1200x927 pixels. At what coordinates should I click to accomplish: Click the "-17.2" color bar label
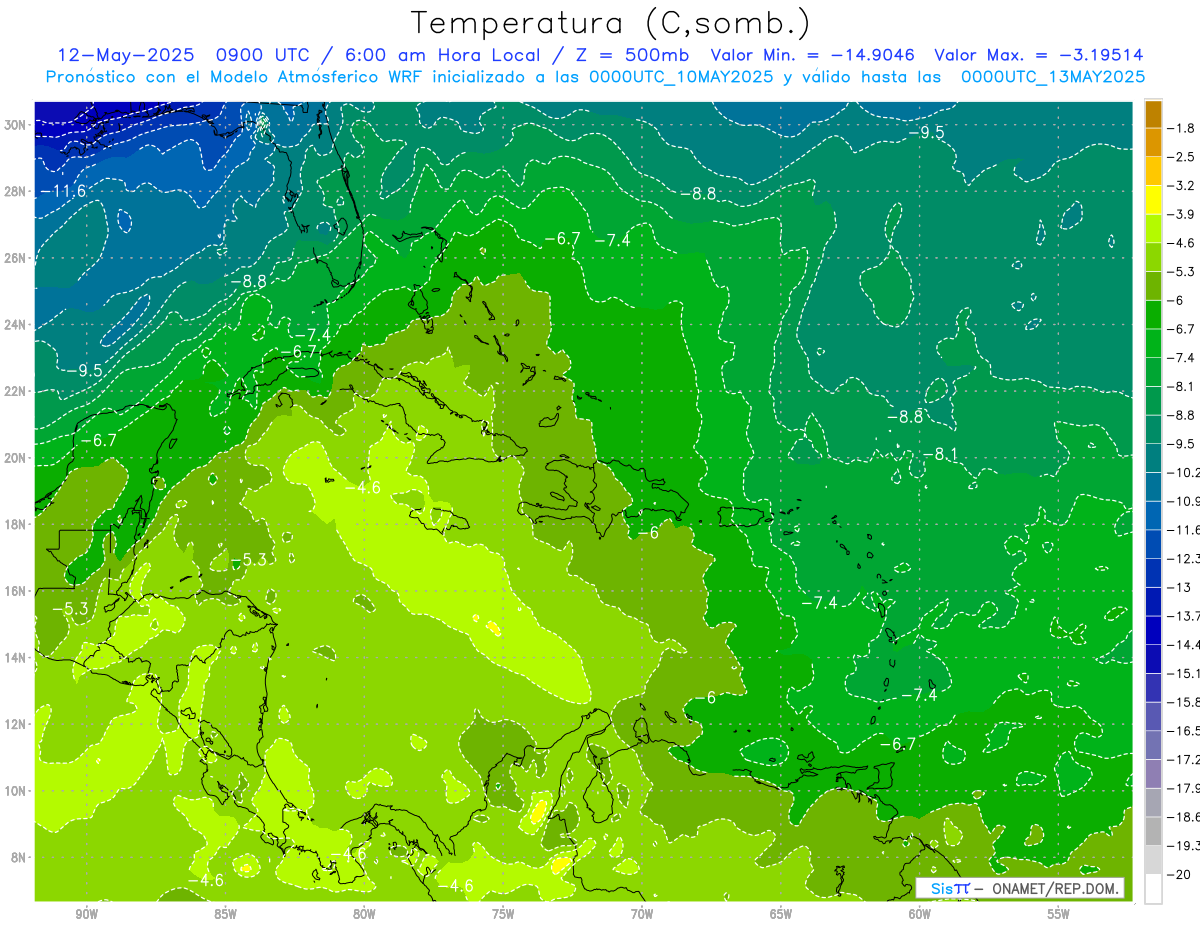(x=1185, y=760)
